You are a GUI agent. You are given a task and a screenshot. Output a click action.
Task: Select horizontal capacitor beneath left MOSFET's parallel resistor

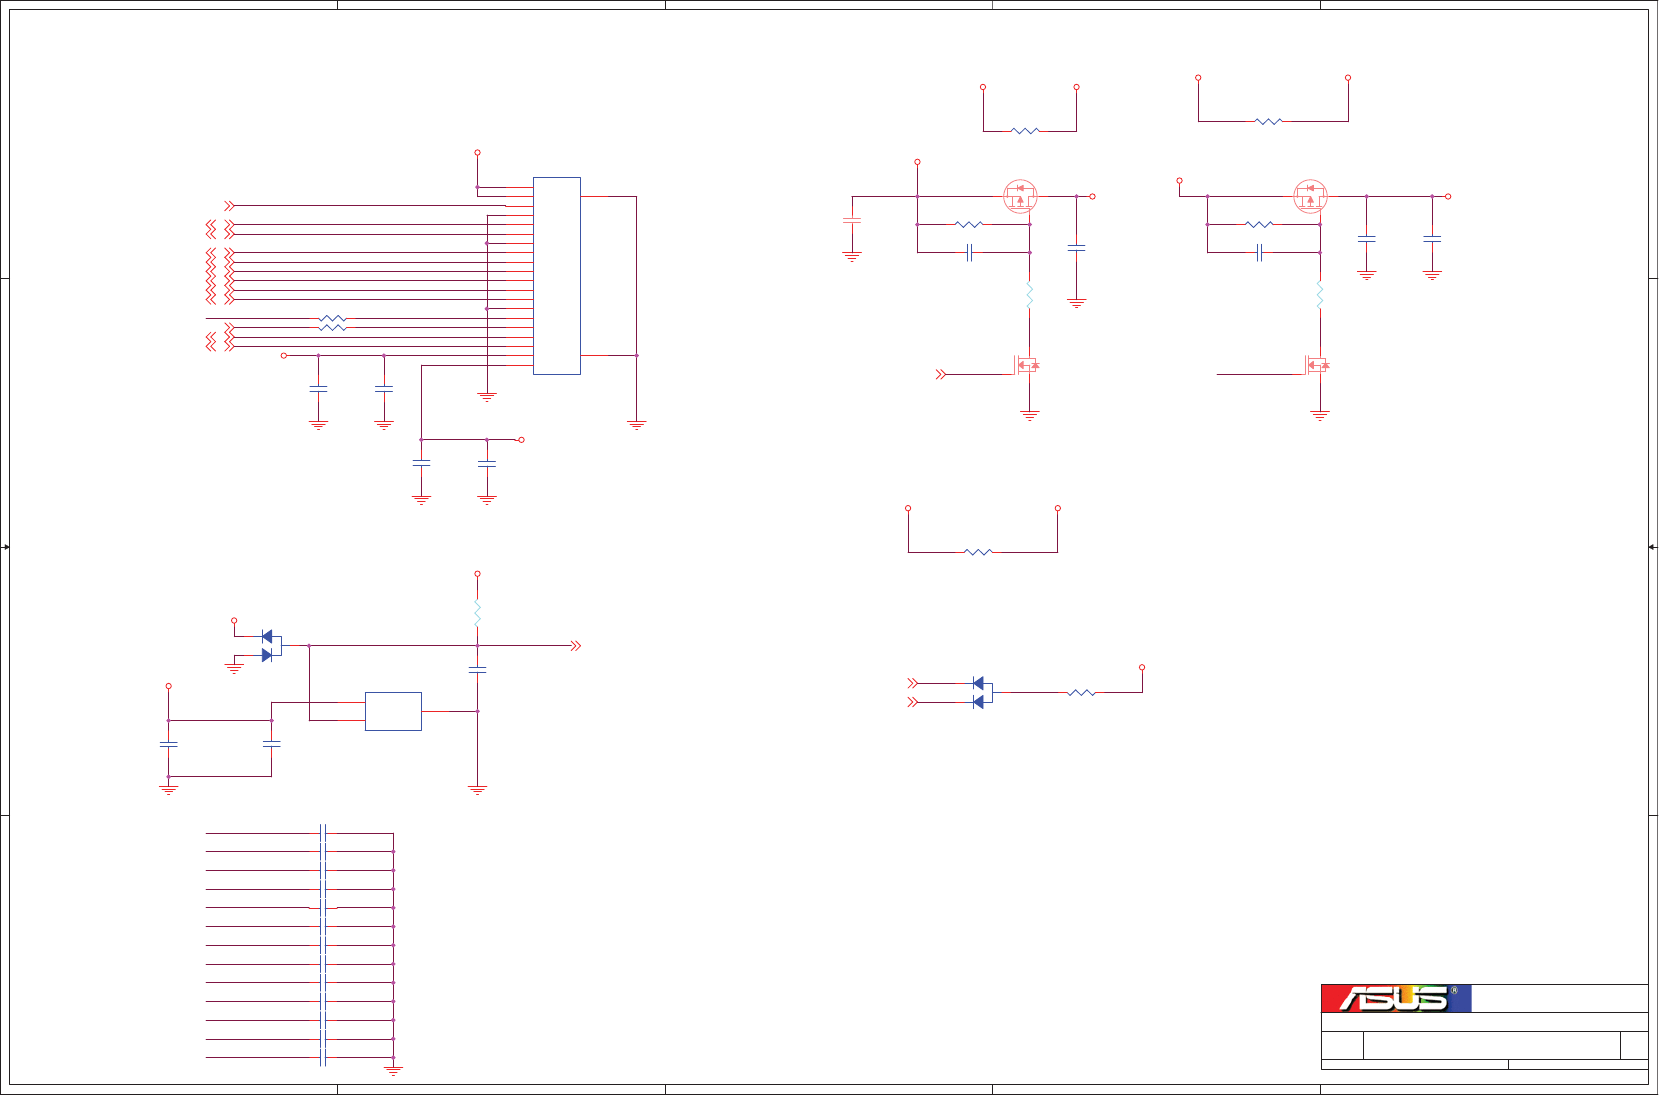pos(970,252)
